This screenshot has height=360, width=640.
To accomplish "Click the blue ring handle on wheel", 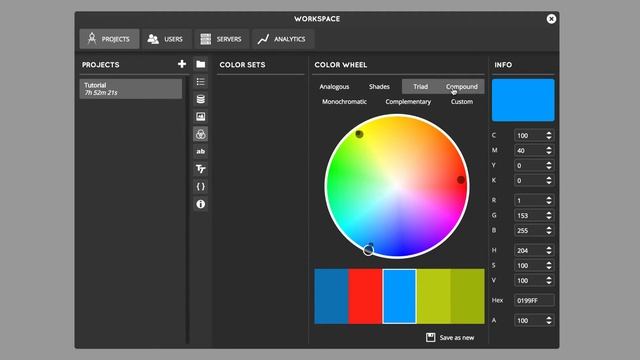I will pyautogui.click(x=368, y=250).
